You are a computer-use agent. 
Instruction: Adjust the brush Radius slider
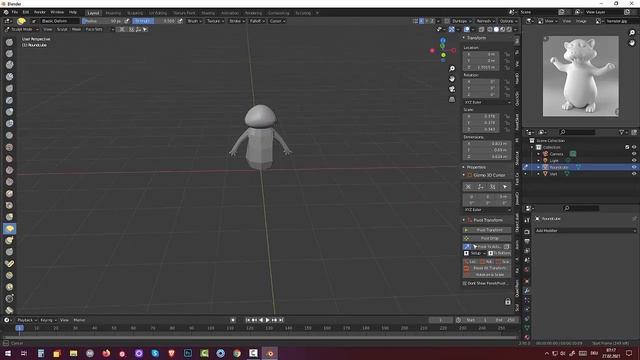pos(102,21)
